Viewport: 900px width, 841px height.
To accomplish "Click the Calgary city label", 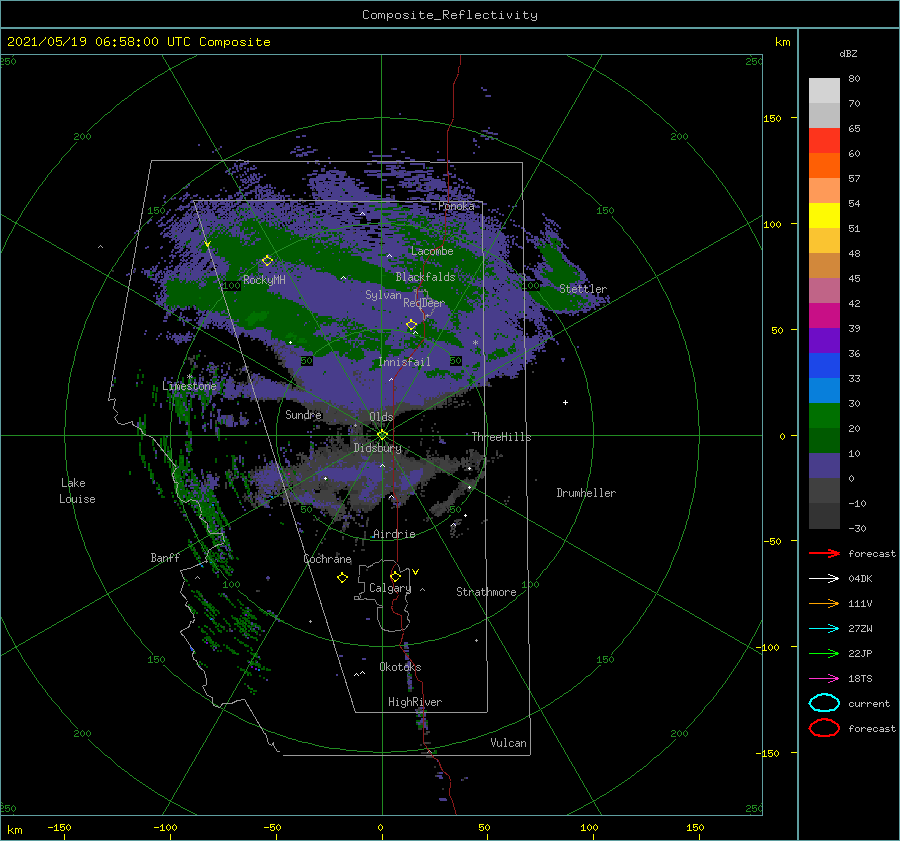I will [390, 588].
